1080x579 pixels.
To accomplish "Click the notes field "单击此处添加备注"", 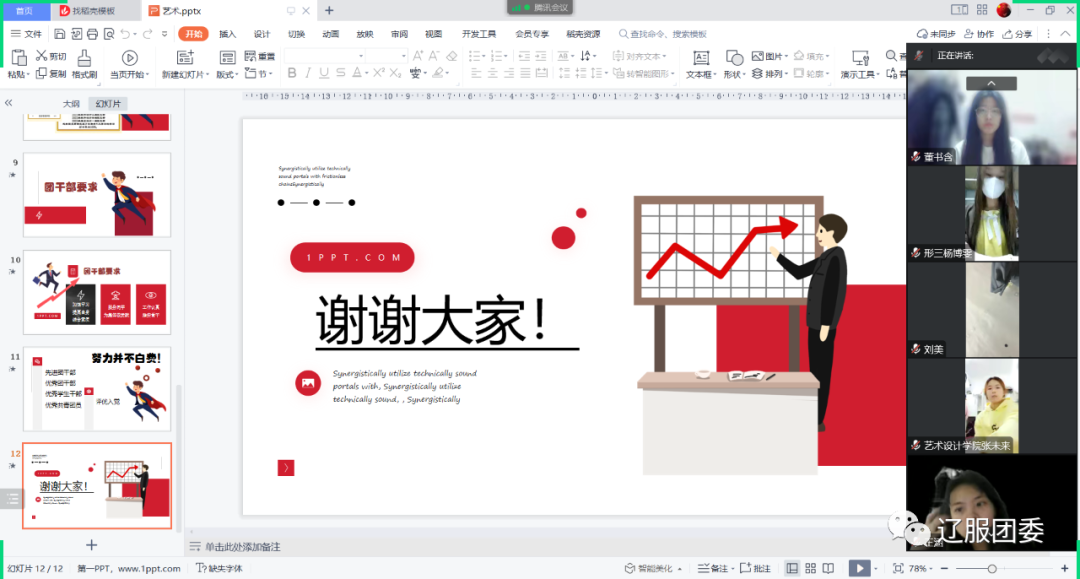I will click(x=242, y=547).
